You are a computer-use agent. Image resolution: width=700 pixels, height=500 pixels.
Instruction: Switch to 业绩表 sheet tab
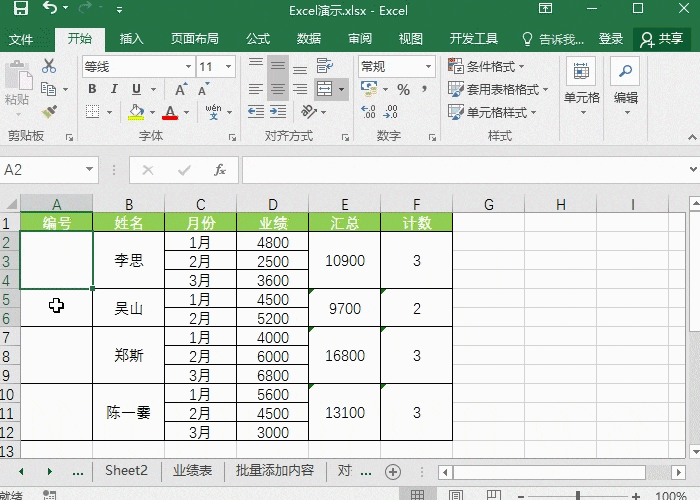[x=192, y=471]
